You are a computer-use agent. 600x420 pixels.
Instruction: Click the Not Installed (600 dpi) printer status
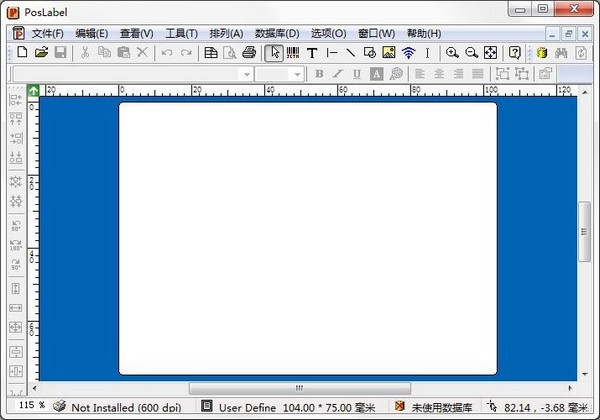[126, 408]
